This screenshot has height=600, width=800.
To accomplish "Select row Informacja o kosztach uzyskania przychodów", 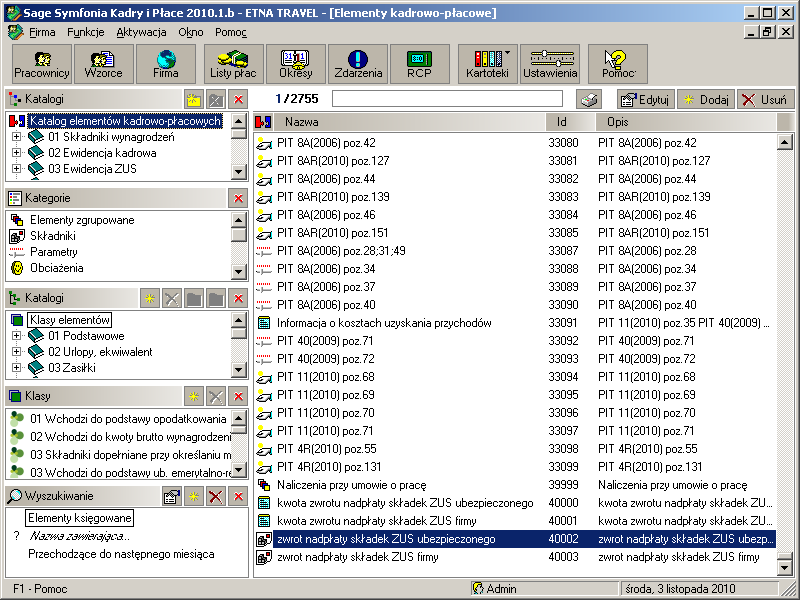I will (x=514, y=323).
